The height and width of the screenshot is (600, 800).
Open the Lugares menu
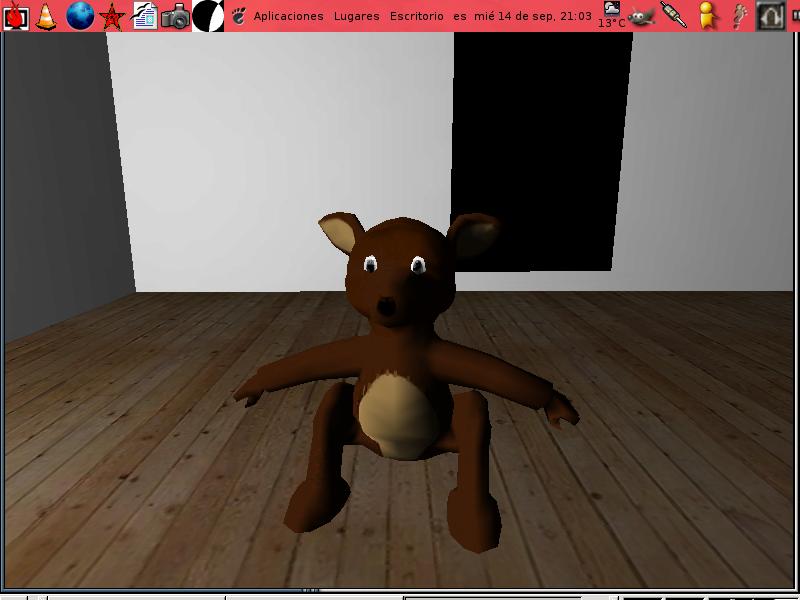tap(357, 16)
